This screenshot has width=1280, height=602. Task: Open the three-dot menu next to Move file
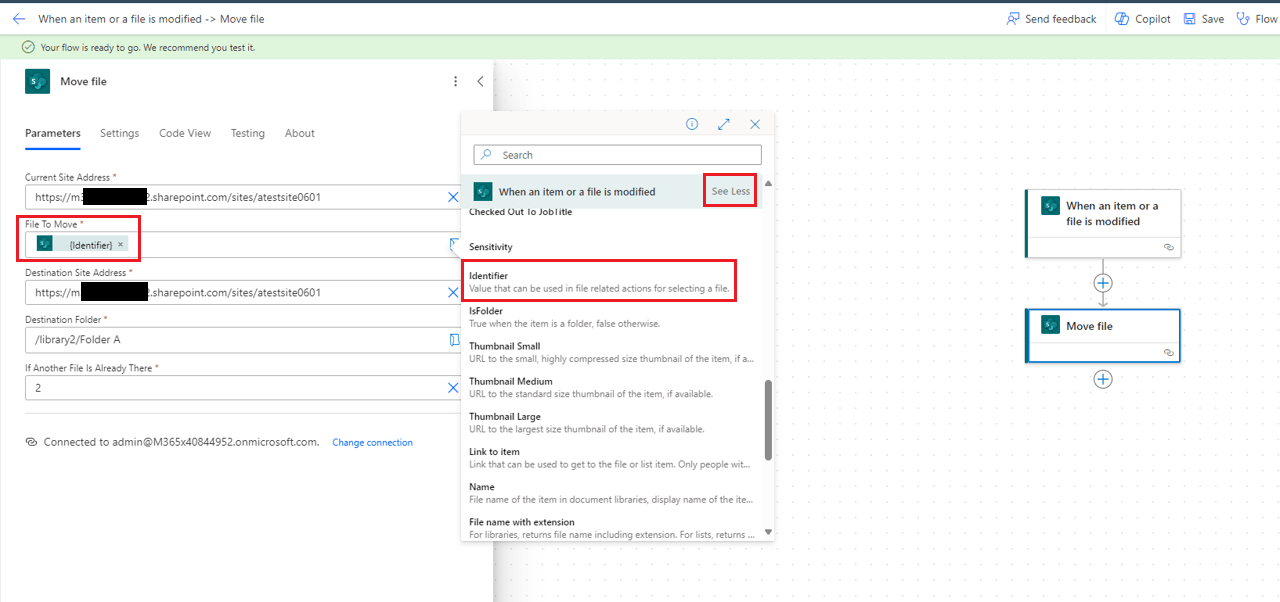455,81
